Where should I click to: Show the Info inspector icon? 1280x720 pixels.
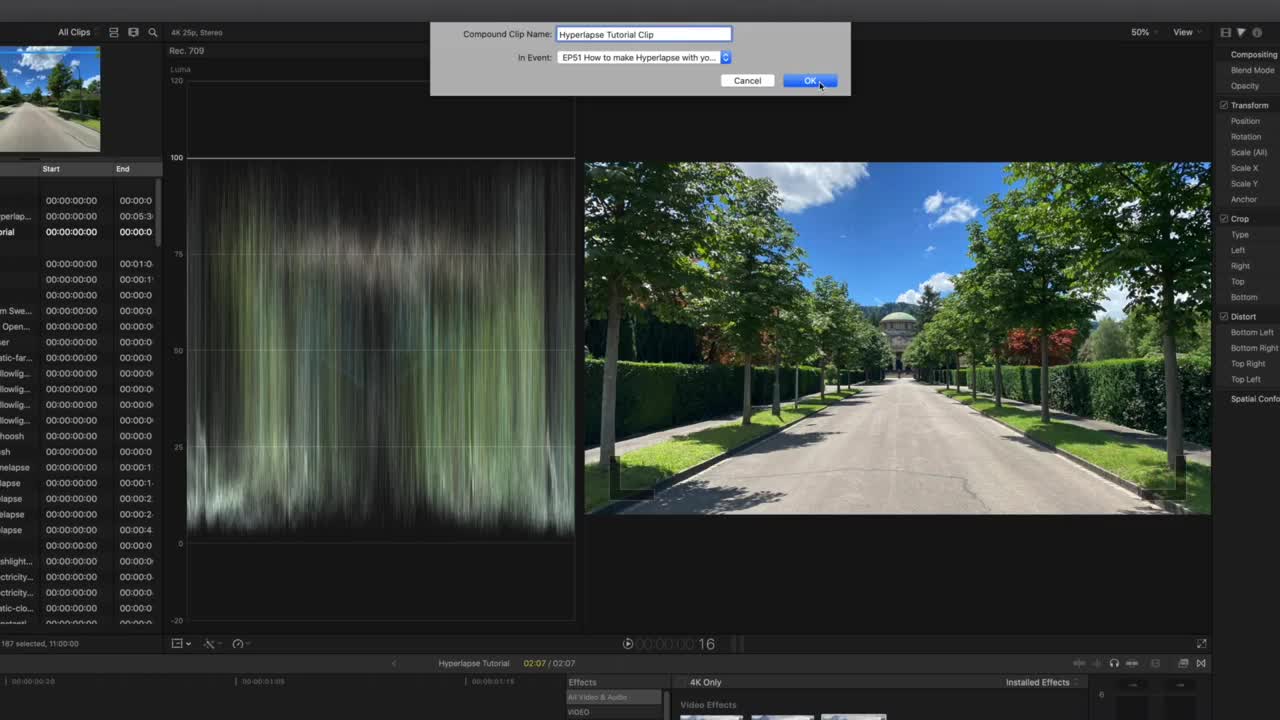[x=1256, y=33]
